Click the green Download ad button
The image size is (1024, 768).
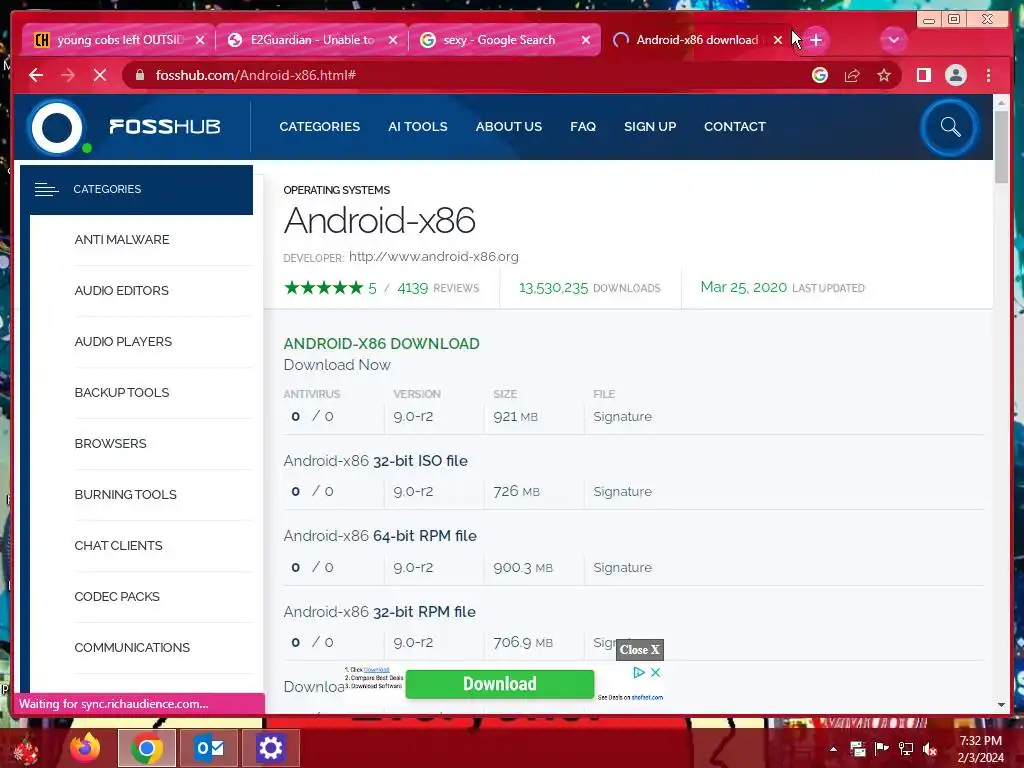(500, 684)
